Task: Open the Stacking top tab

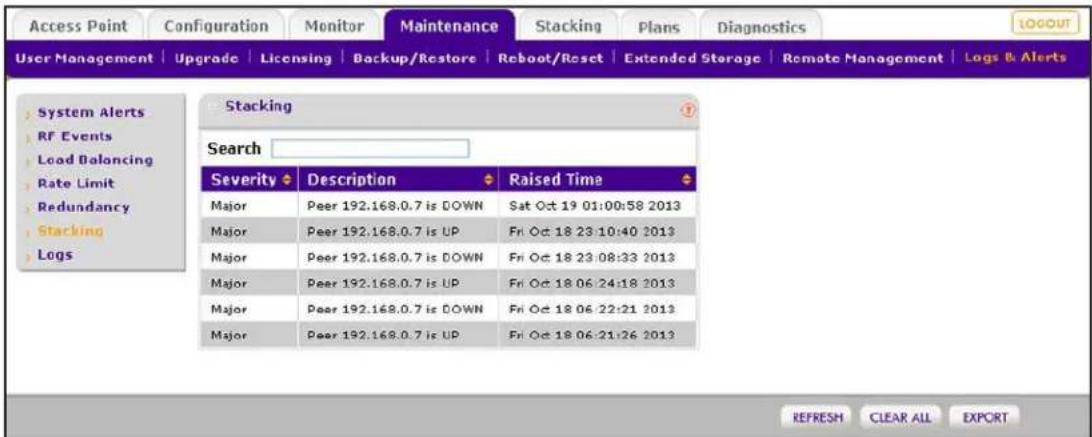Action: 568,26
